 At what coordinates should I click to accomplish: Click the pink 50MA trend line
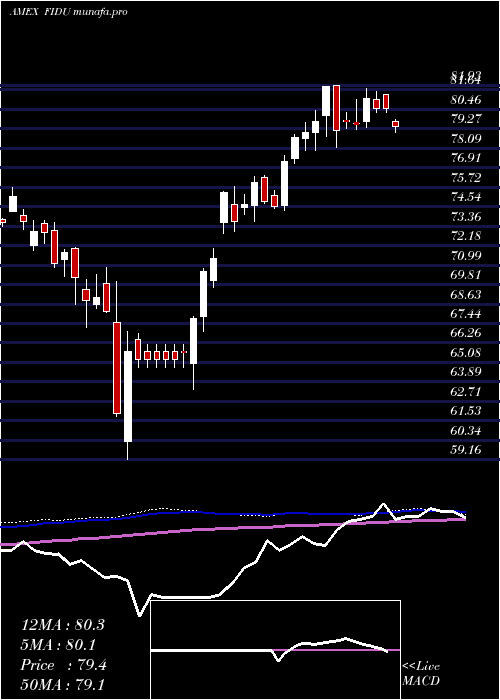[223, 529]
